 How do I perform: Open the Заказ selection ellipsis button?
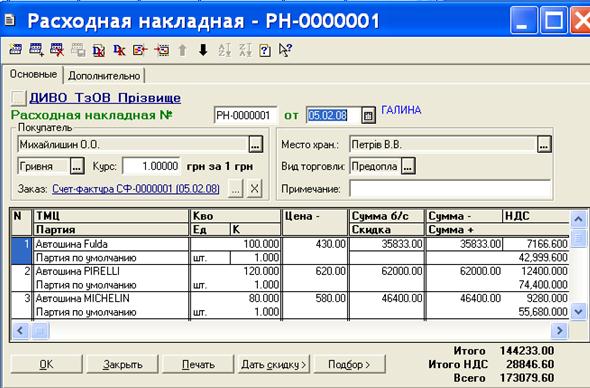[x=236, y=189]
